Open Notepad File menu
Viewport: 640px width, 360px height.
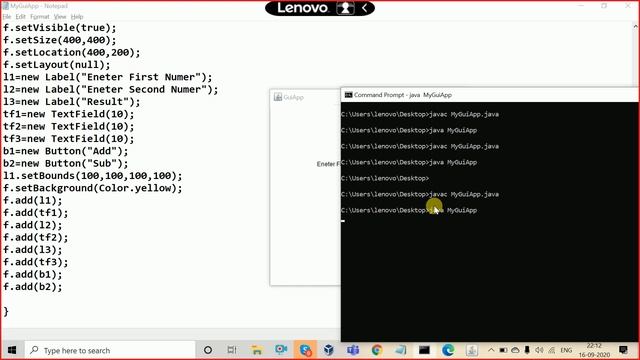tap(7, 17)
